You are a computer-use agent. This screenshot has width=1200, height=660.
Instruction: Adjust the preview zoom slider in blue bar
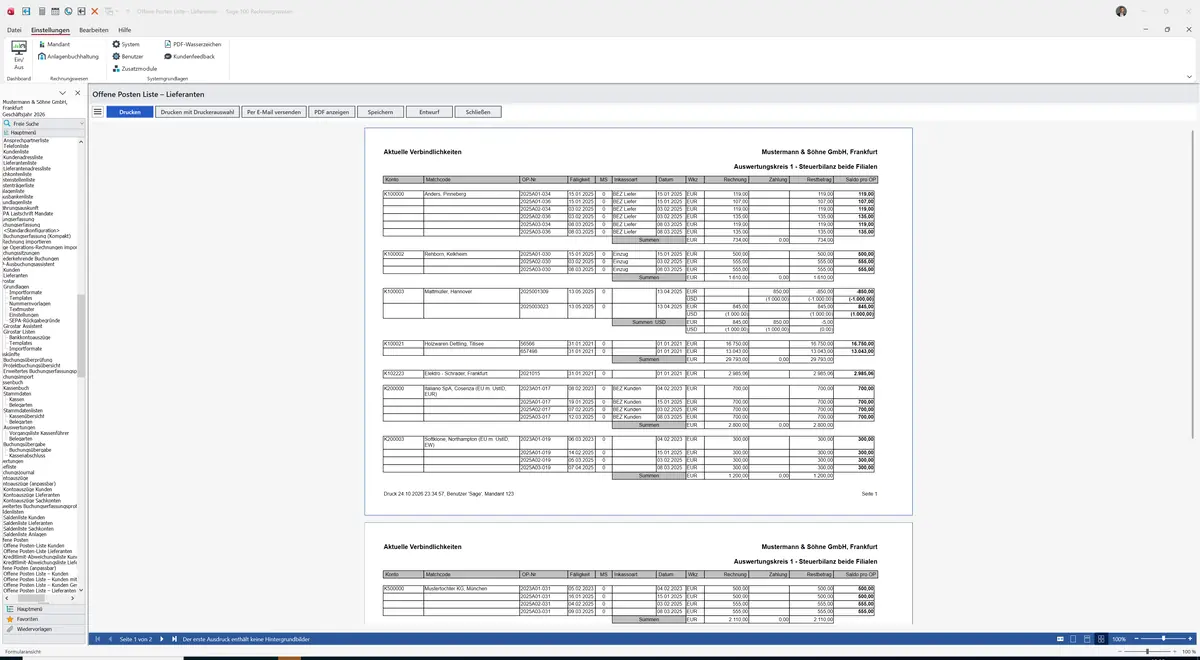tap(1163, 639)
